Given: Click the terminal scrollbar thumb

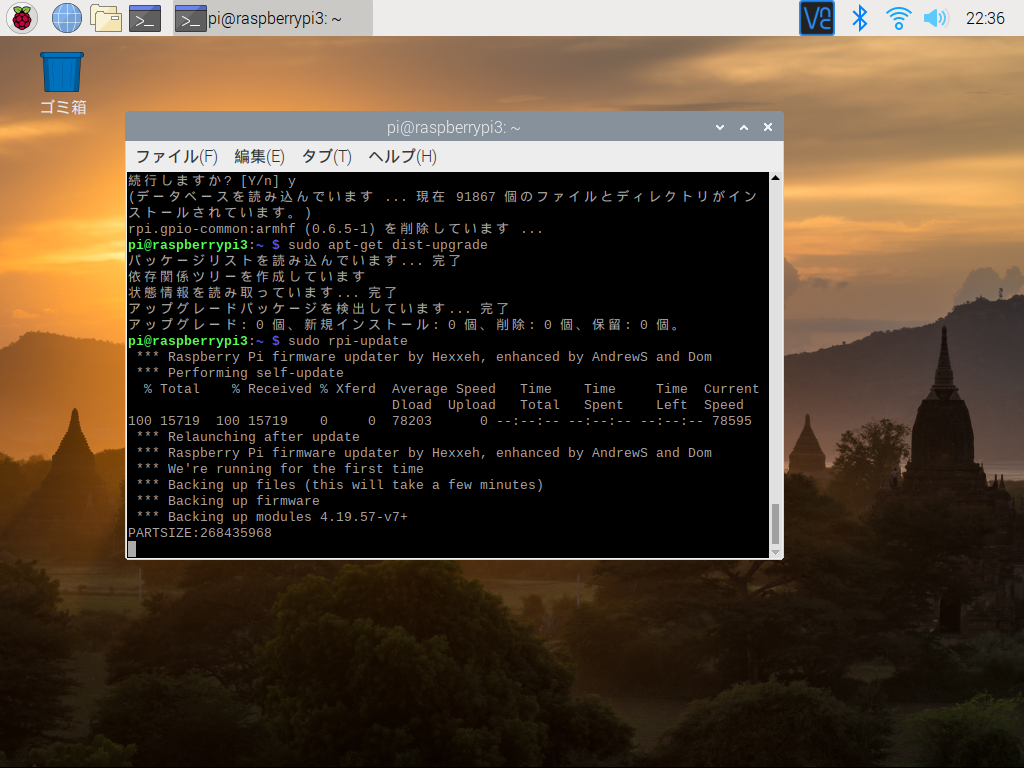Looking at the screenshot, I should [775, 523].
